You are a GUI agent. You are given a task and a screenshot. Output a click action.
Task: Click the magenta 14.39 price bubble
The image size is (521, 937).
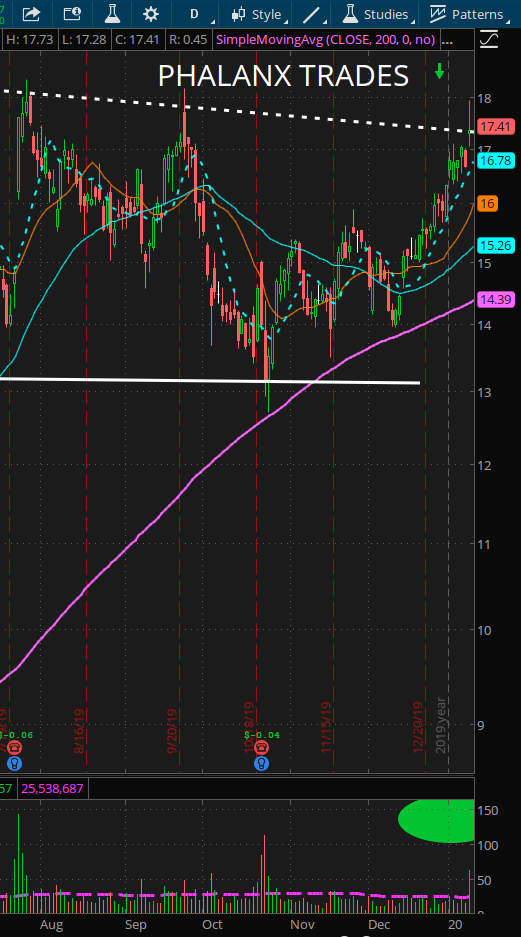(x=497, y=300)
